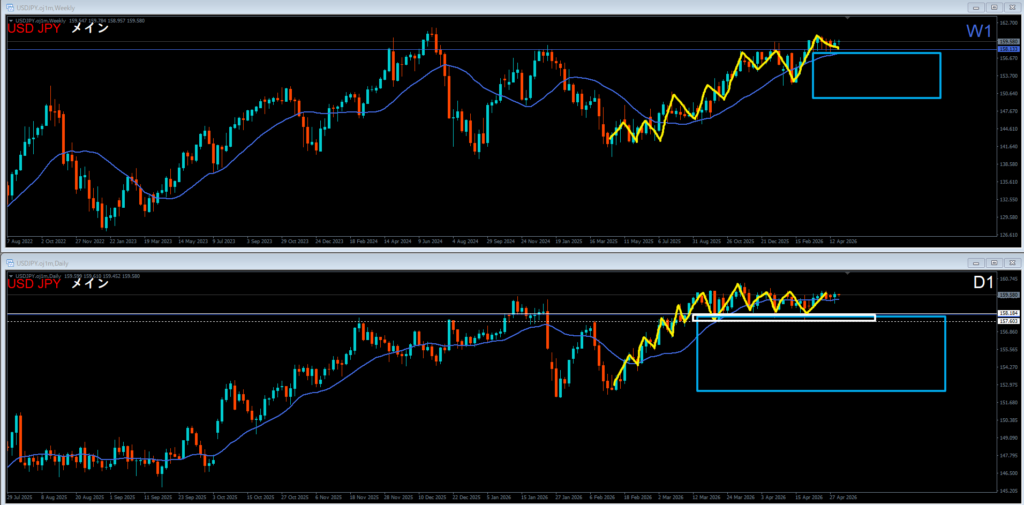Click the W1 timeframe label
Viewport: 1024px width, 505px height.
(x=978, y=31)
